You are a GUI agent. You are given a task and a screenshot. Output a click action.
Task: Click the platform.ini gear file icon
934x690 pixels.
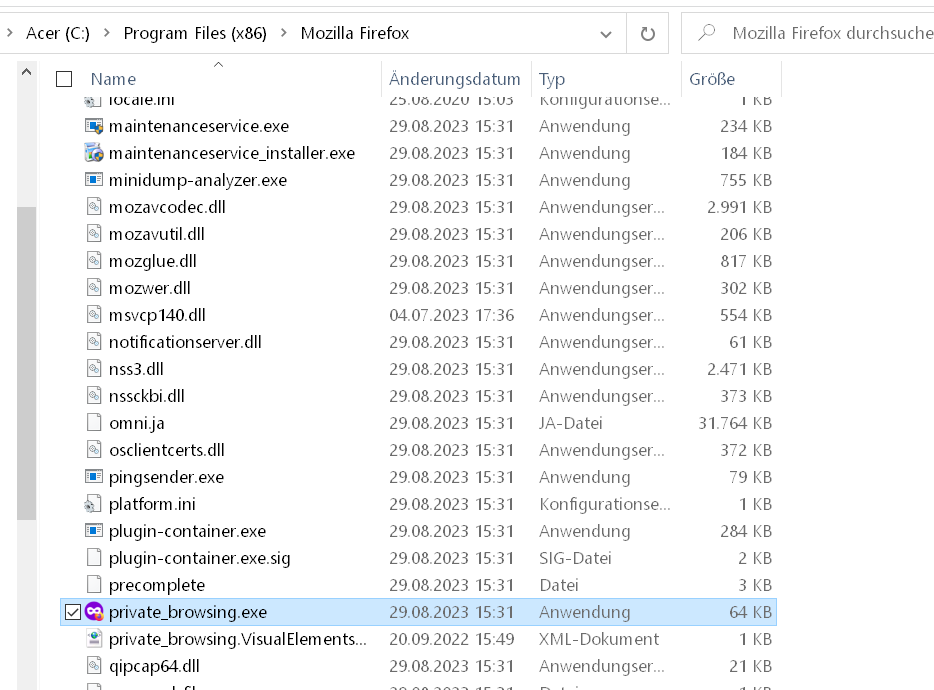[94, 504]
